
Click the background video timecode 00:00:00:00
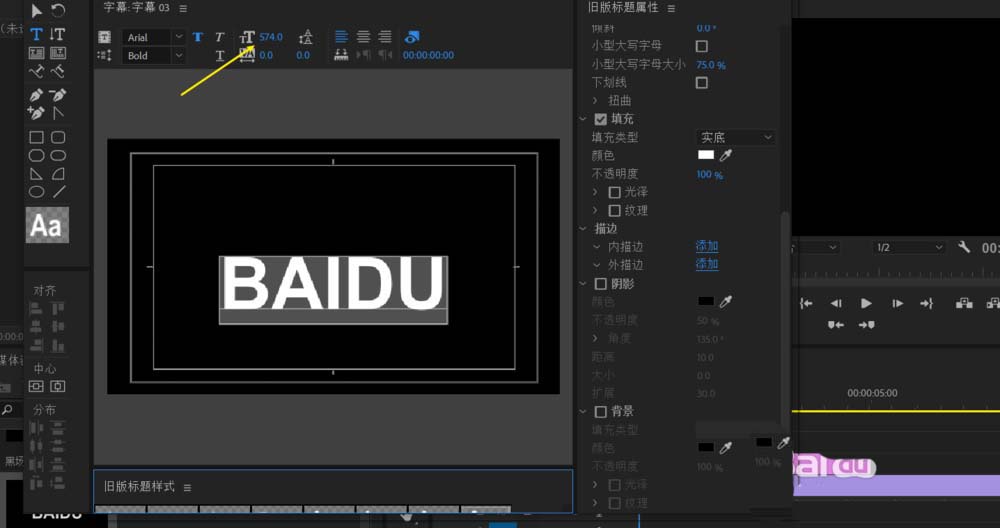click(429, 55)
